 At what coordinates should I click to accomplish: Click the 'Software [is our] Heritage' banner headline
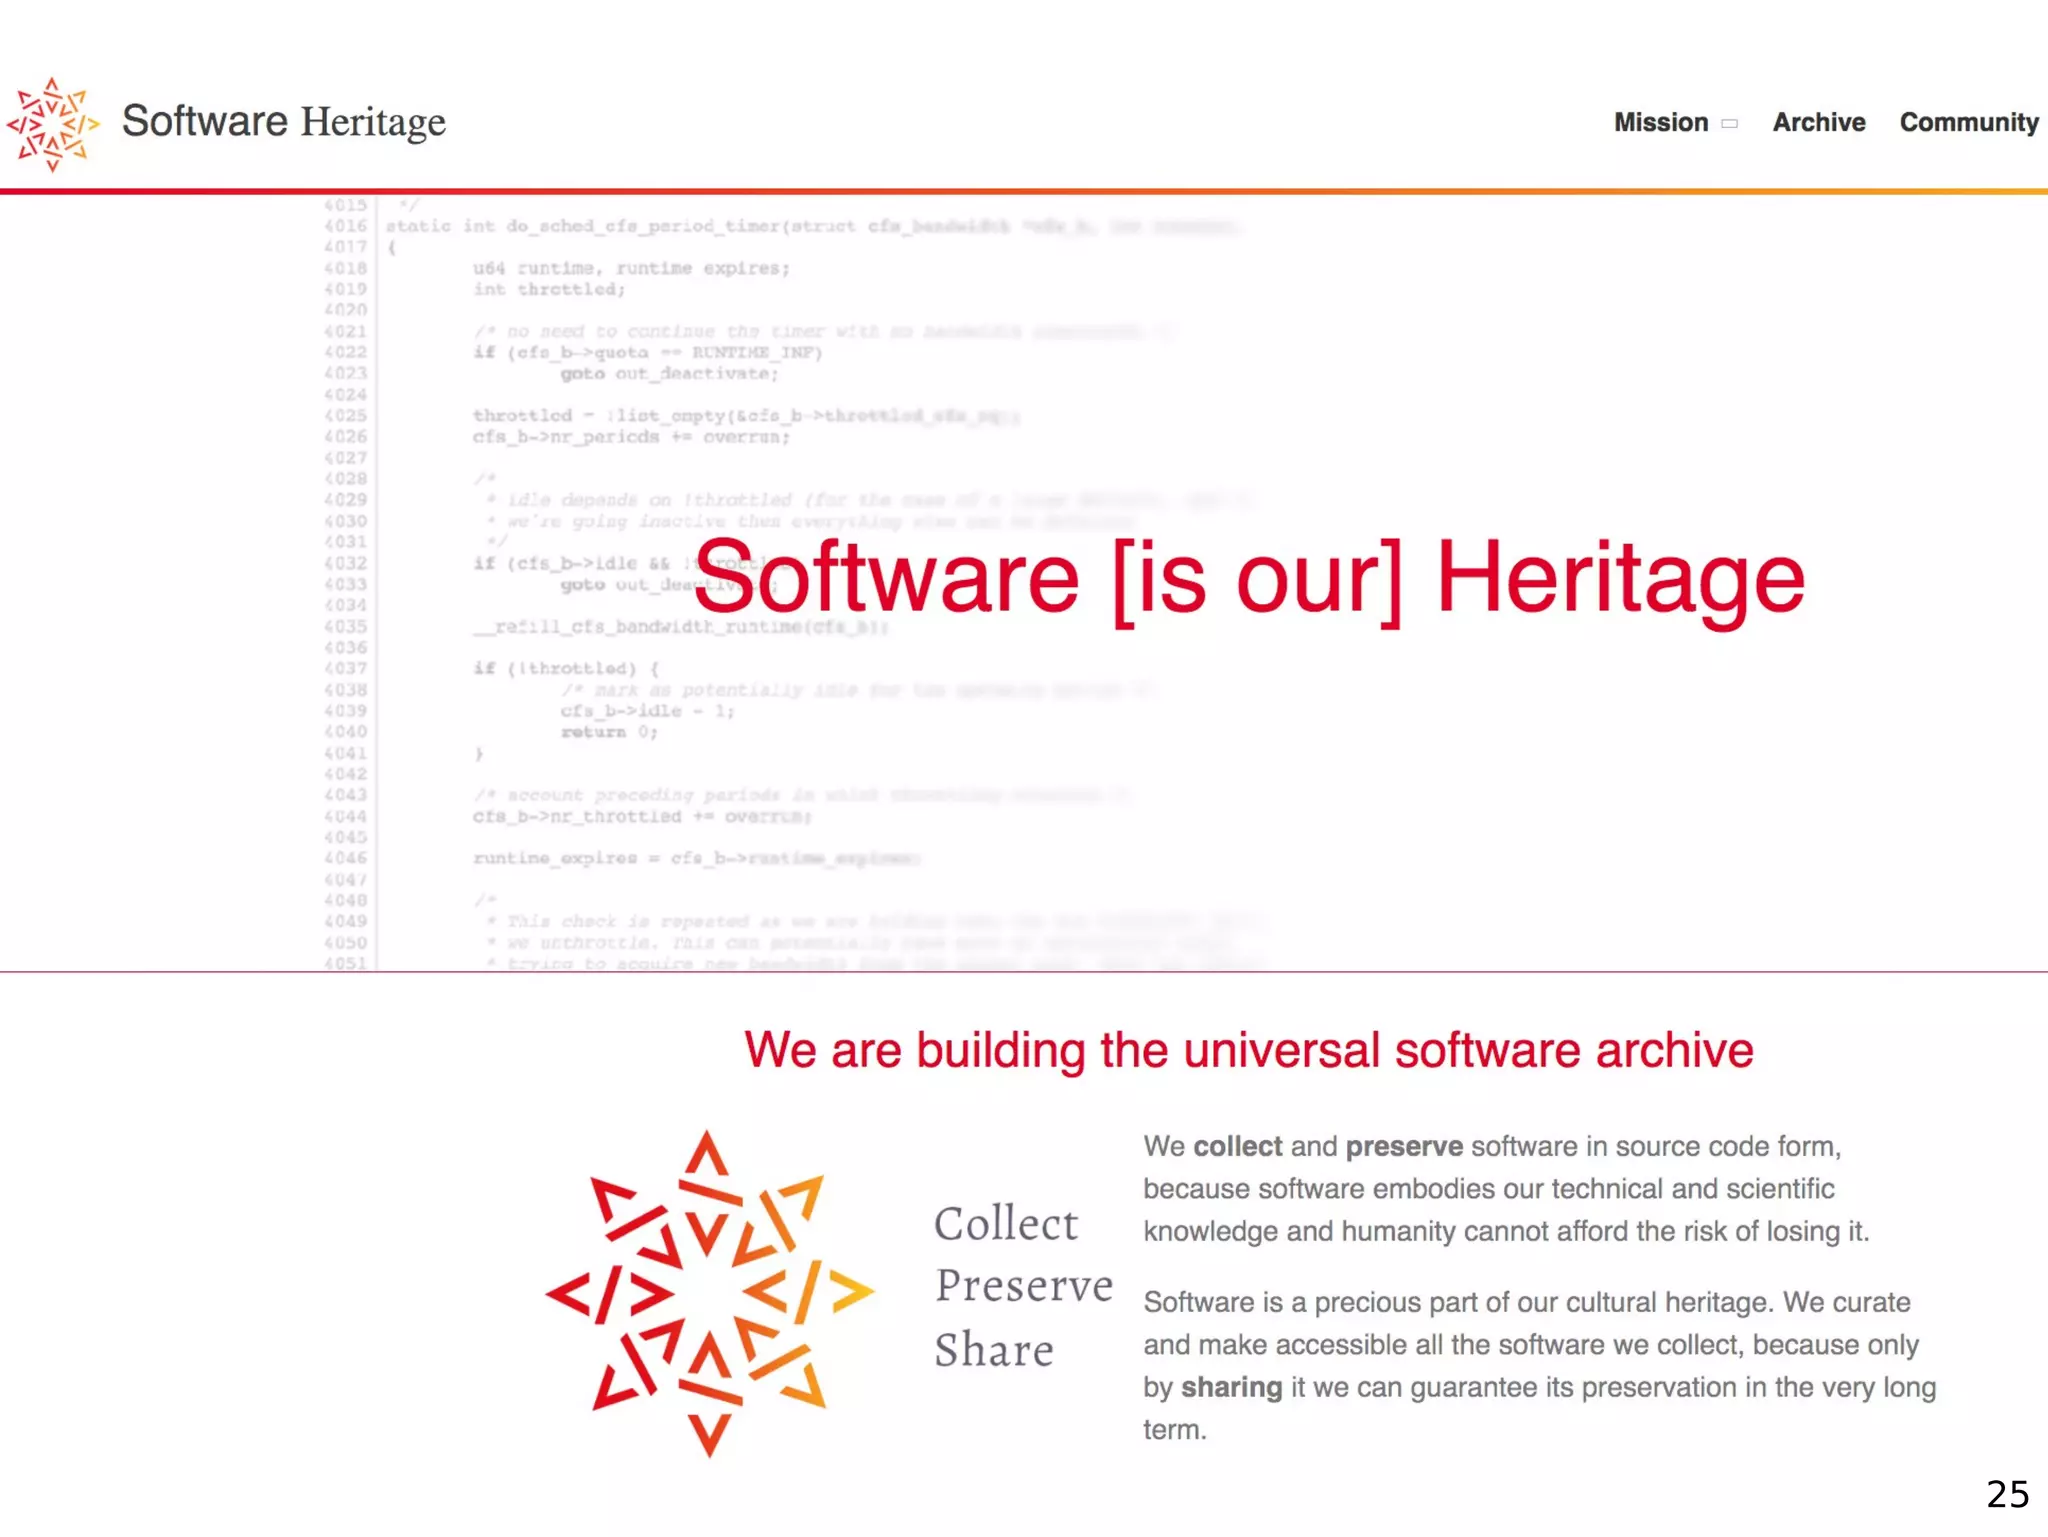pyautogui.click(x=1248, y=578)
